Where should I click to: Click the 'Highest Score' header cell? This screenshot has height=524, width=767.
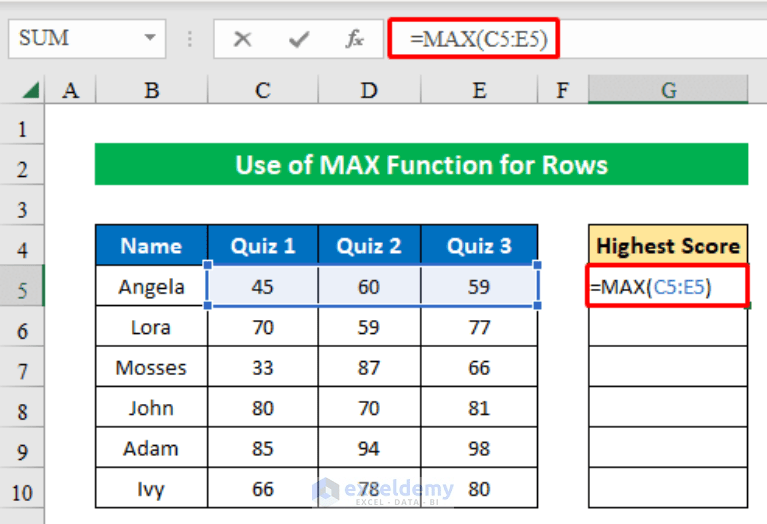[668, 246]
